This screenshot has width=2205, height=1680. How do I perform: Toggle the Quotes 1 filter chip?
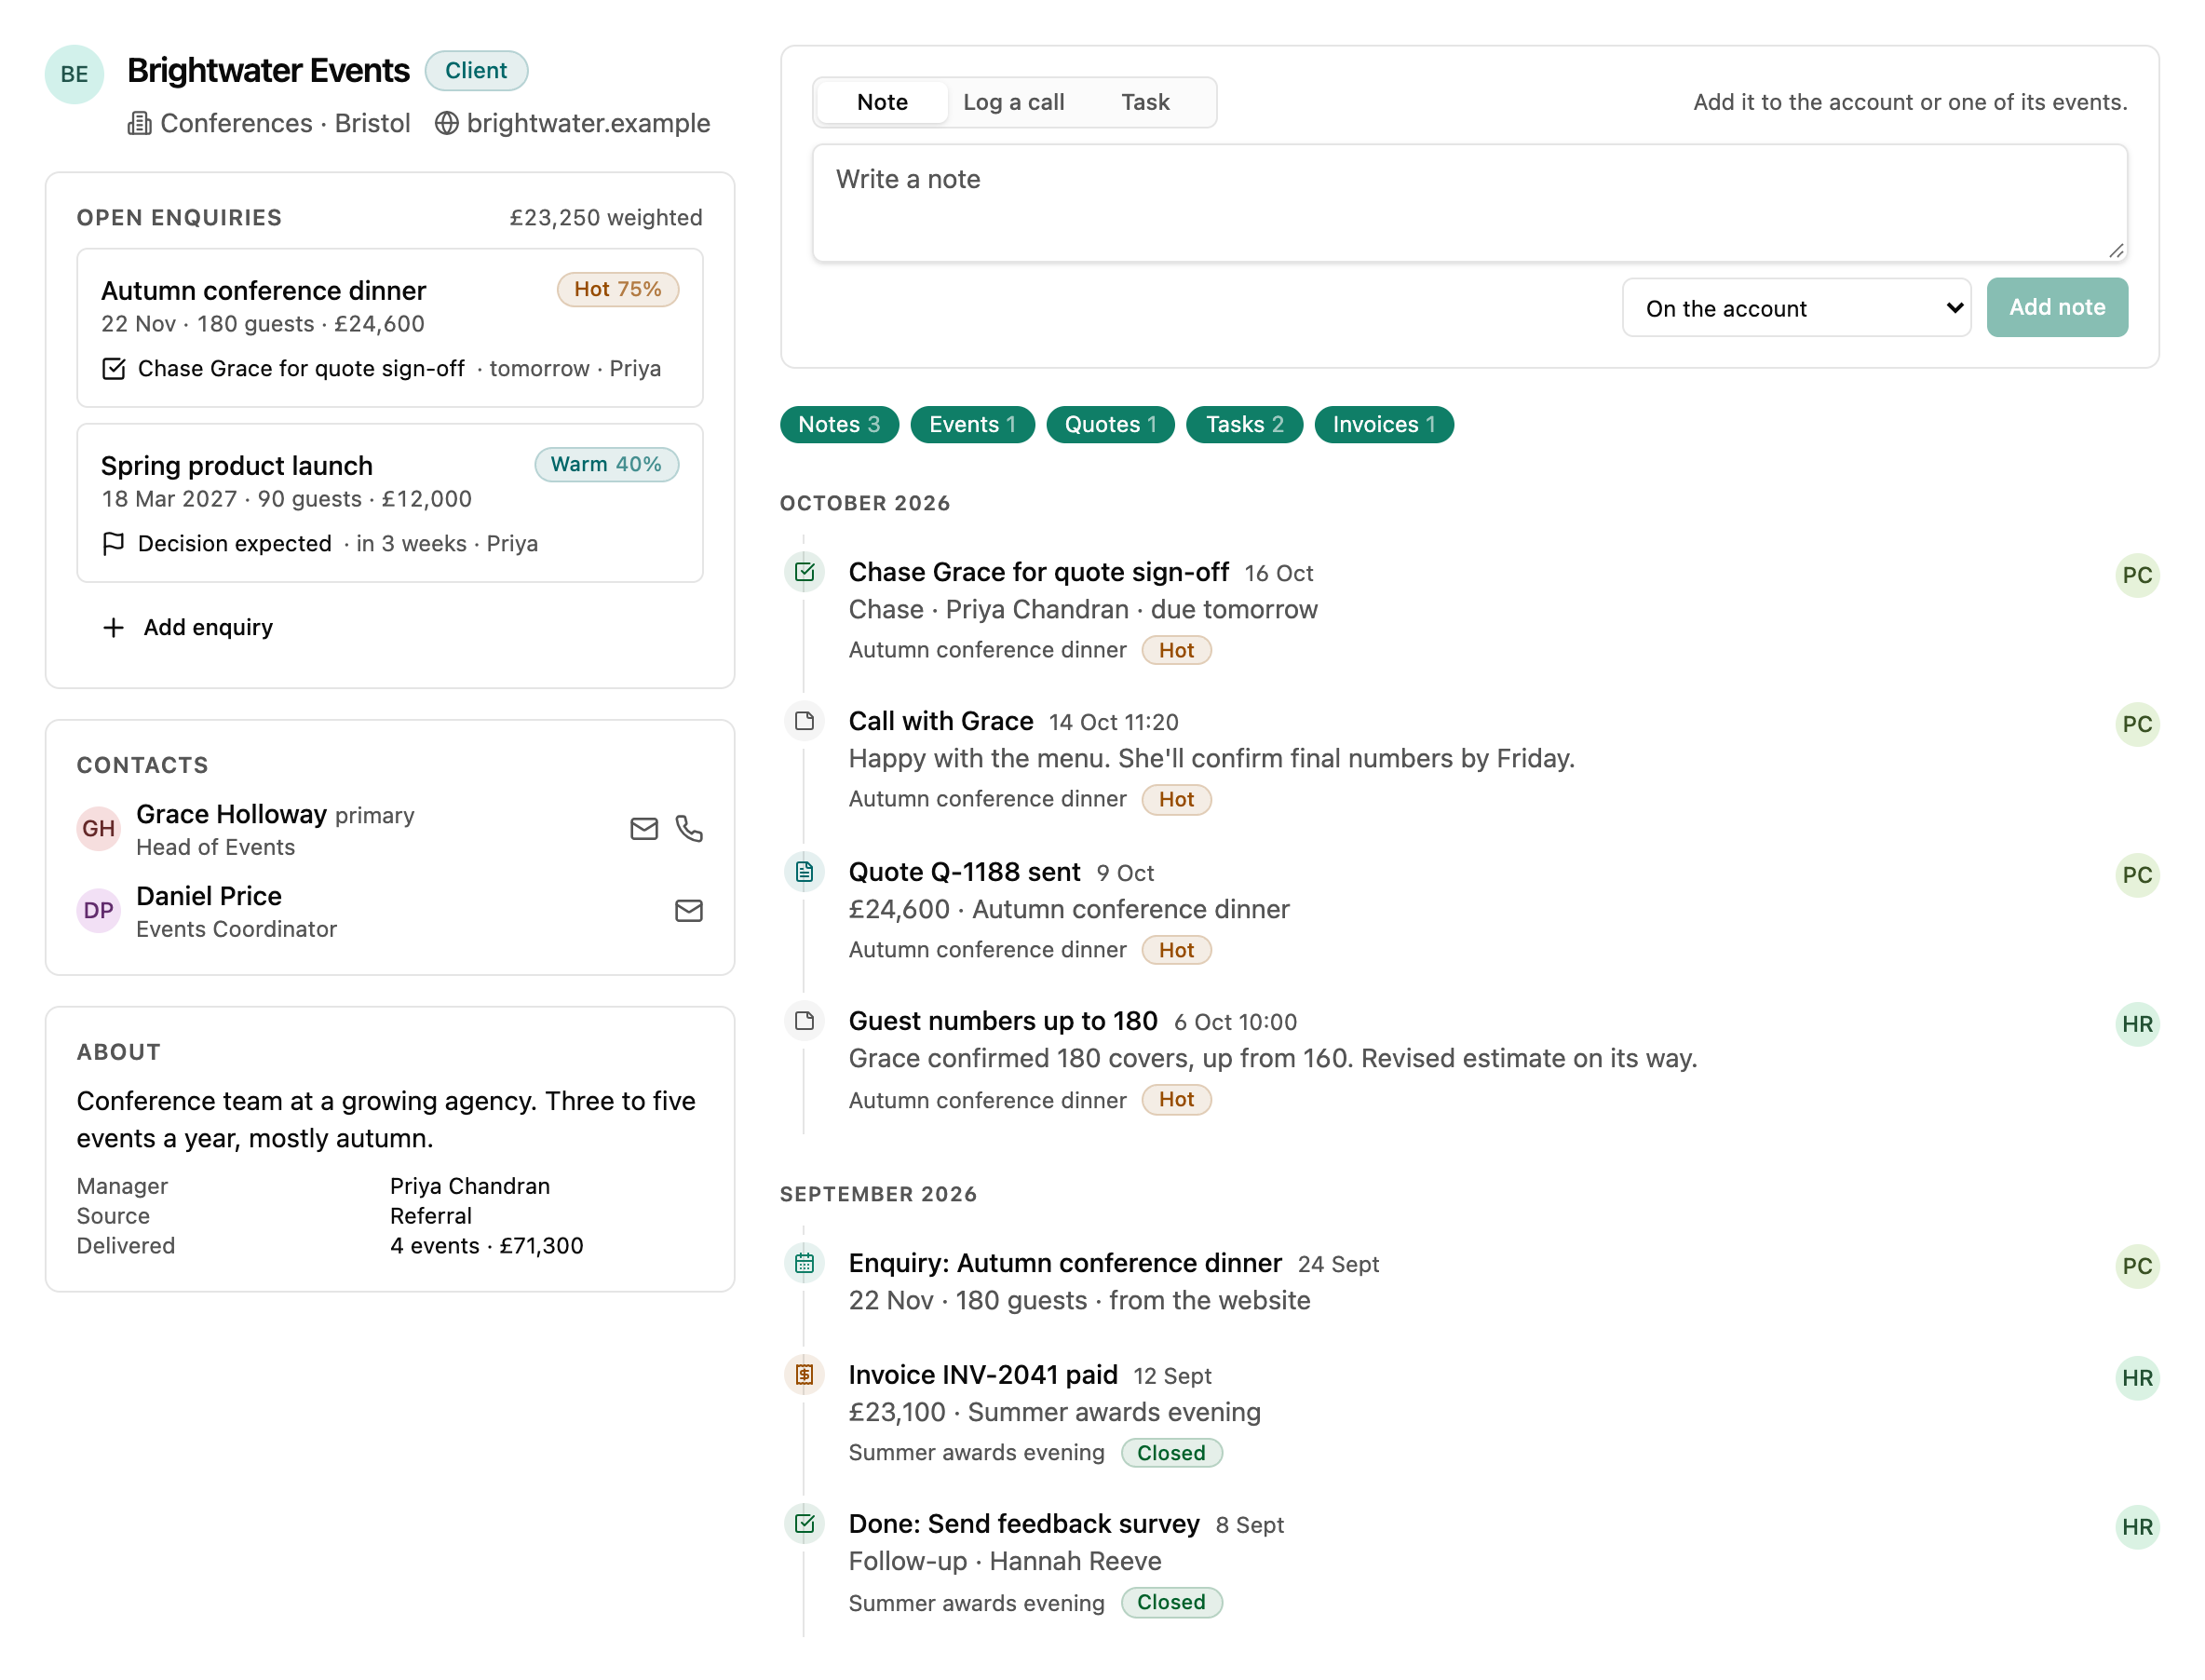click(1110, 425)
